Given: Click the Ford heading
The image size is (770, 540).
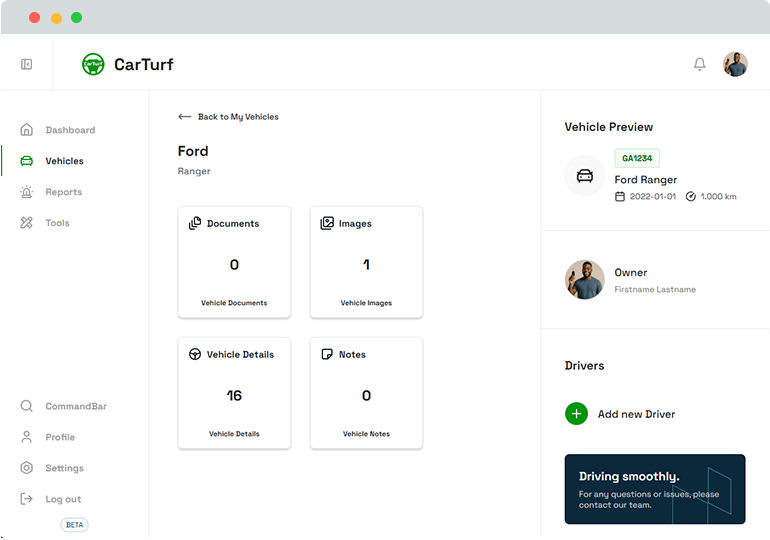Looking at the screenshot, I should pyautogui.click(x=193, y=151).
